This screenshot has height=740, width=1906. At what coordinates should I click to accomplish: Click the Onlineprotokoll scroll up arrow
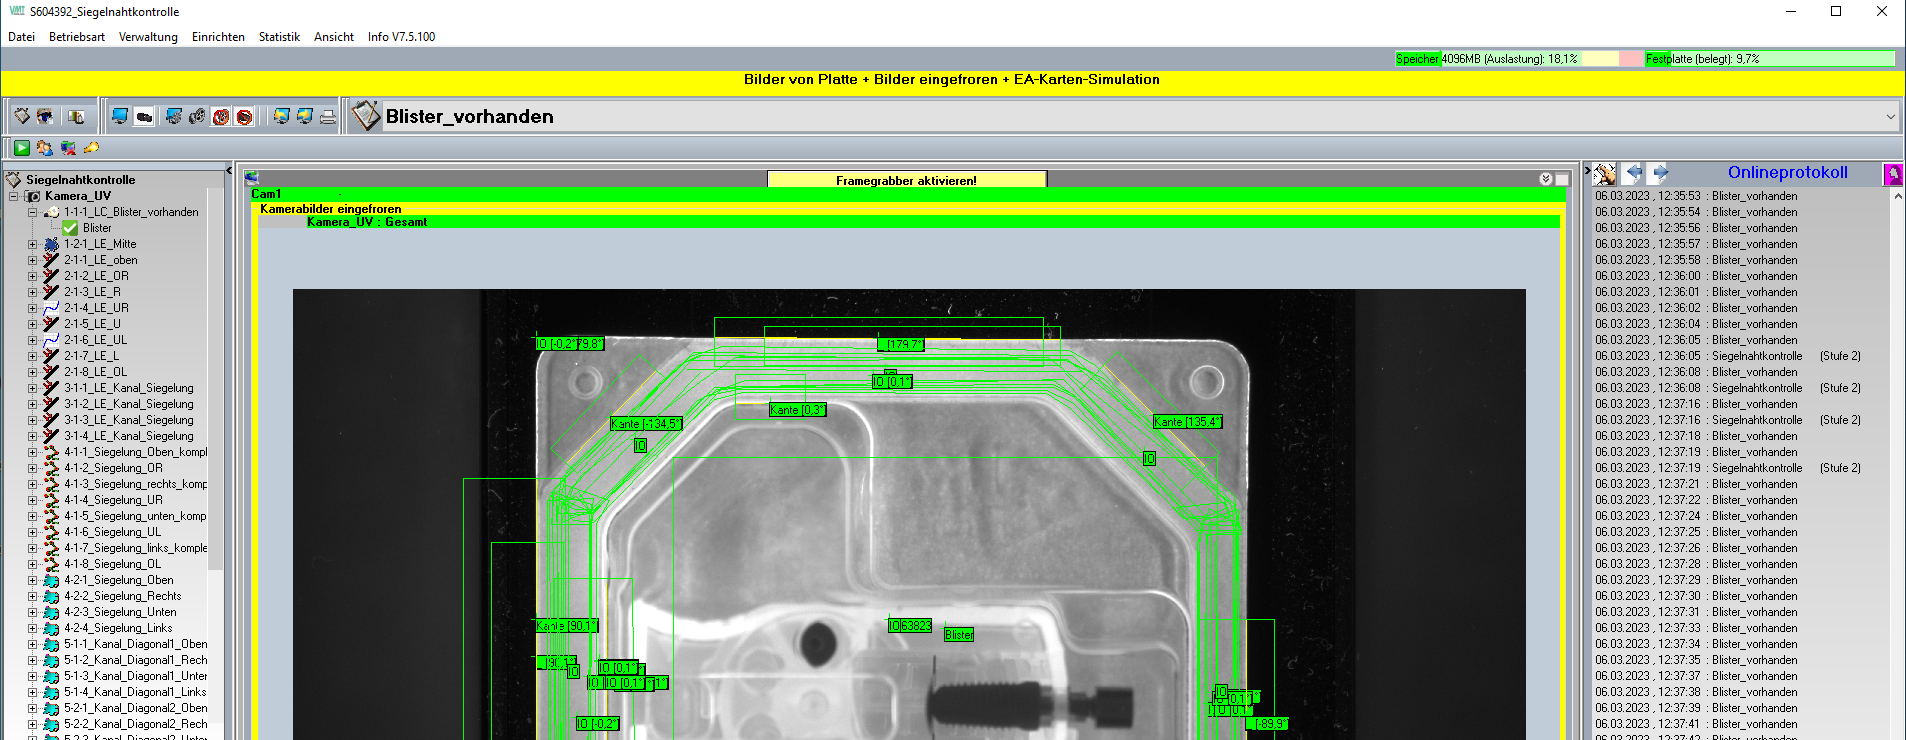[1897, 197]
